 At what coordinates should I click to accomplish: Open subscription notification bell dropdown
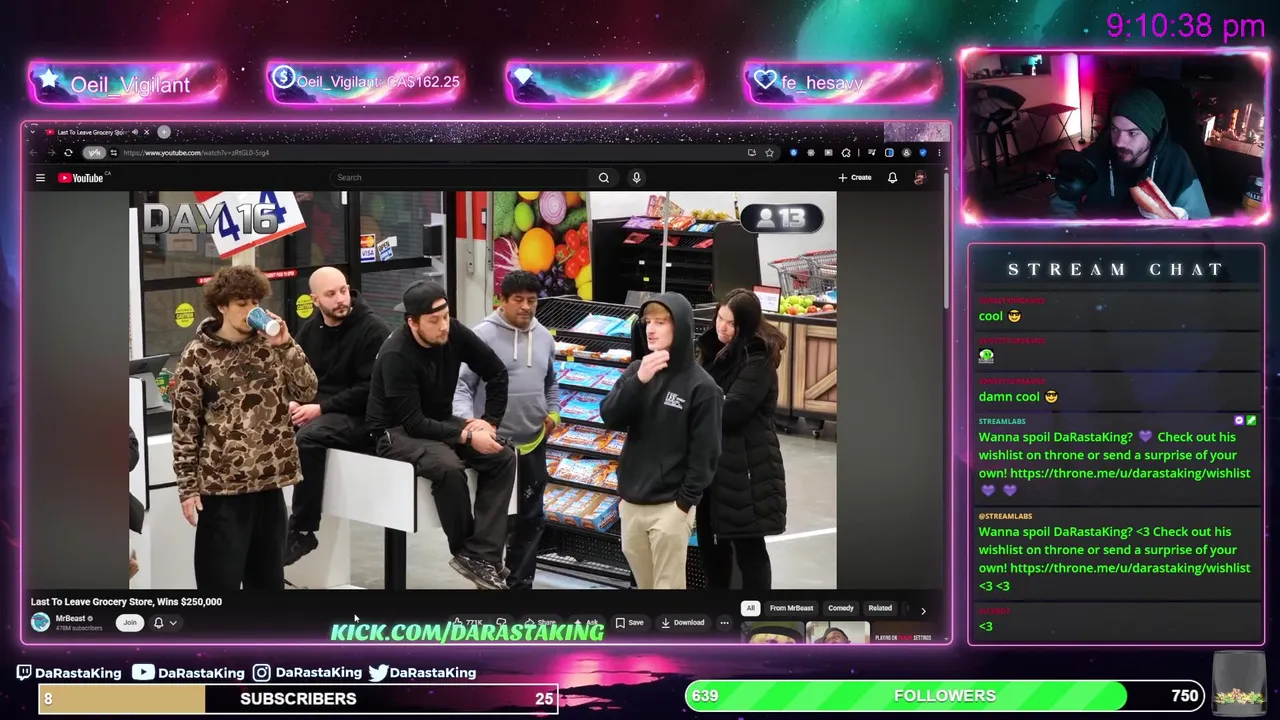click(x=165, y=622)
